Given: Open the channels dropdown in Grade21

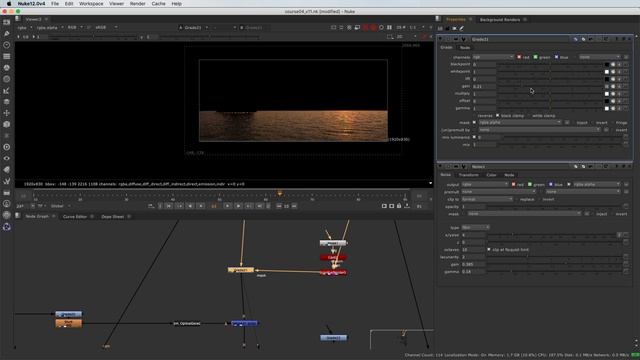Looking at the screenshot, I should (x=493, y=57).
